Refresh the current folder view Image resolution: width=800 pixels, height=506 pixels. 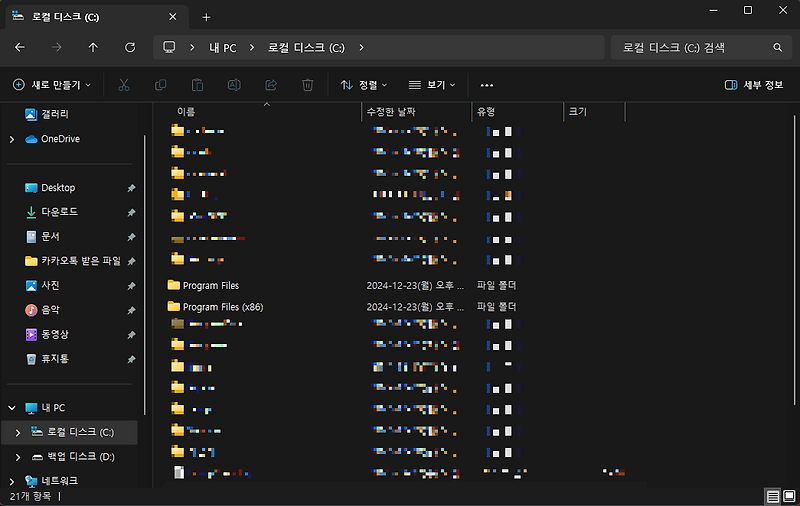(x=130, y=47)
